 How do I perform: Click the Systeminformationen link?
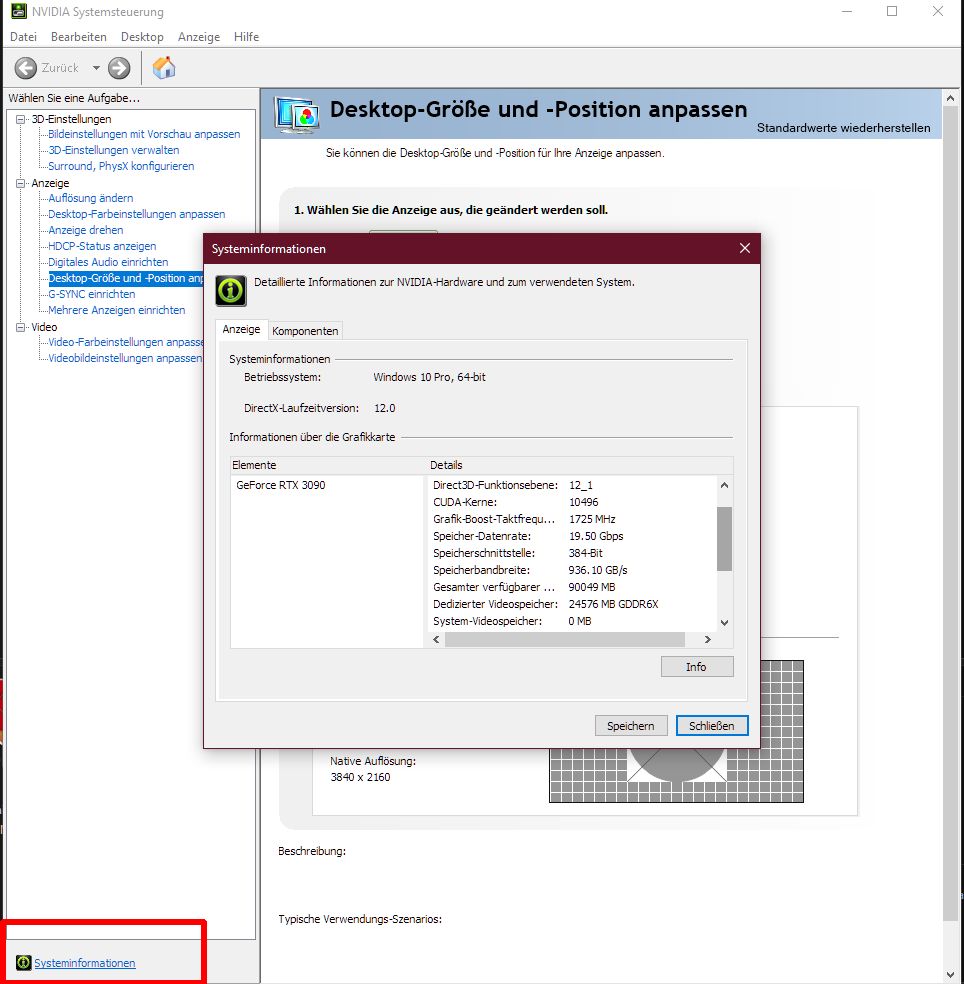tap(85, 963)
